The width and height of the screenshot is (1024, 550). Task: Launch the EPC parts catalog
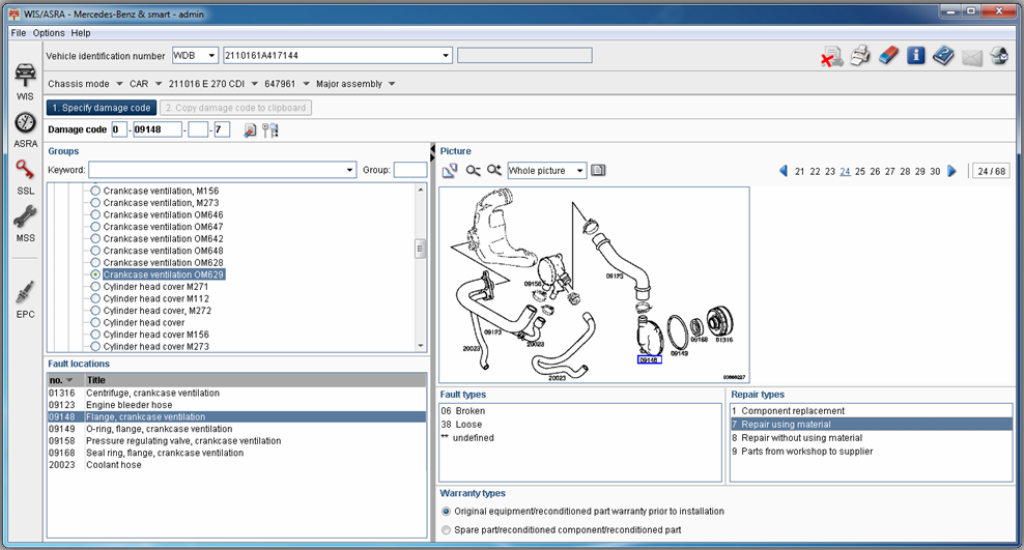coord(25,300)
